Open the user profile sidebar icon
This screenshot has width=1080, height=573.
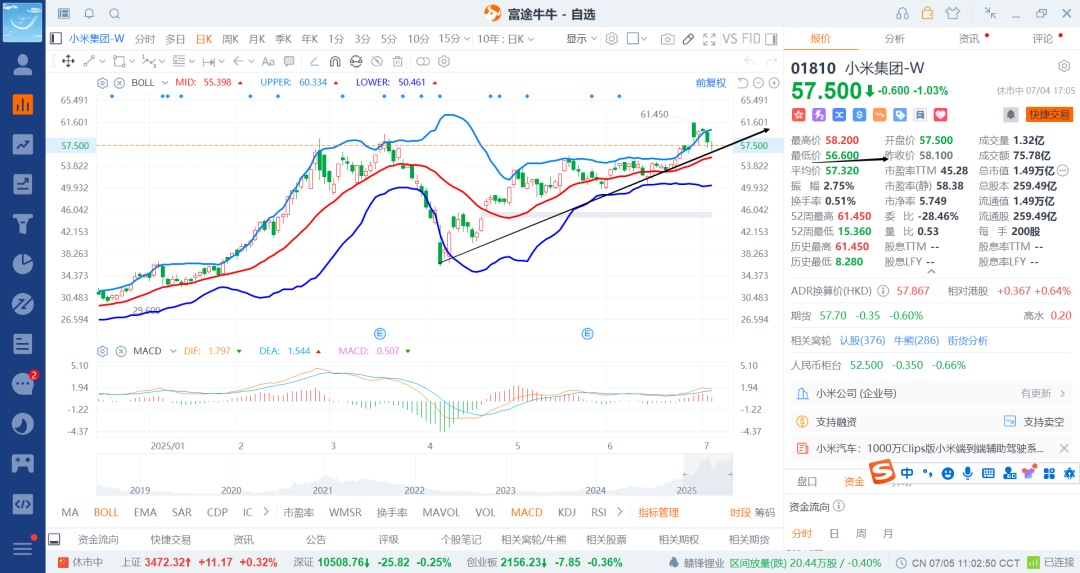[23, 64]
